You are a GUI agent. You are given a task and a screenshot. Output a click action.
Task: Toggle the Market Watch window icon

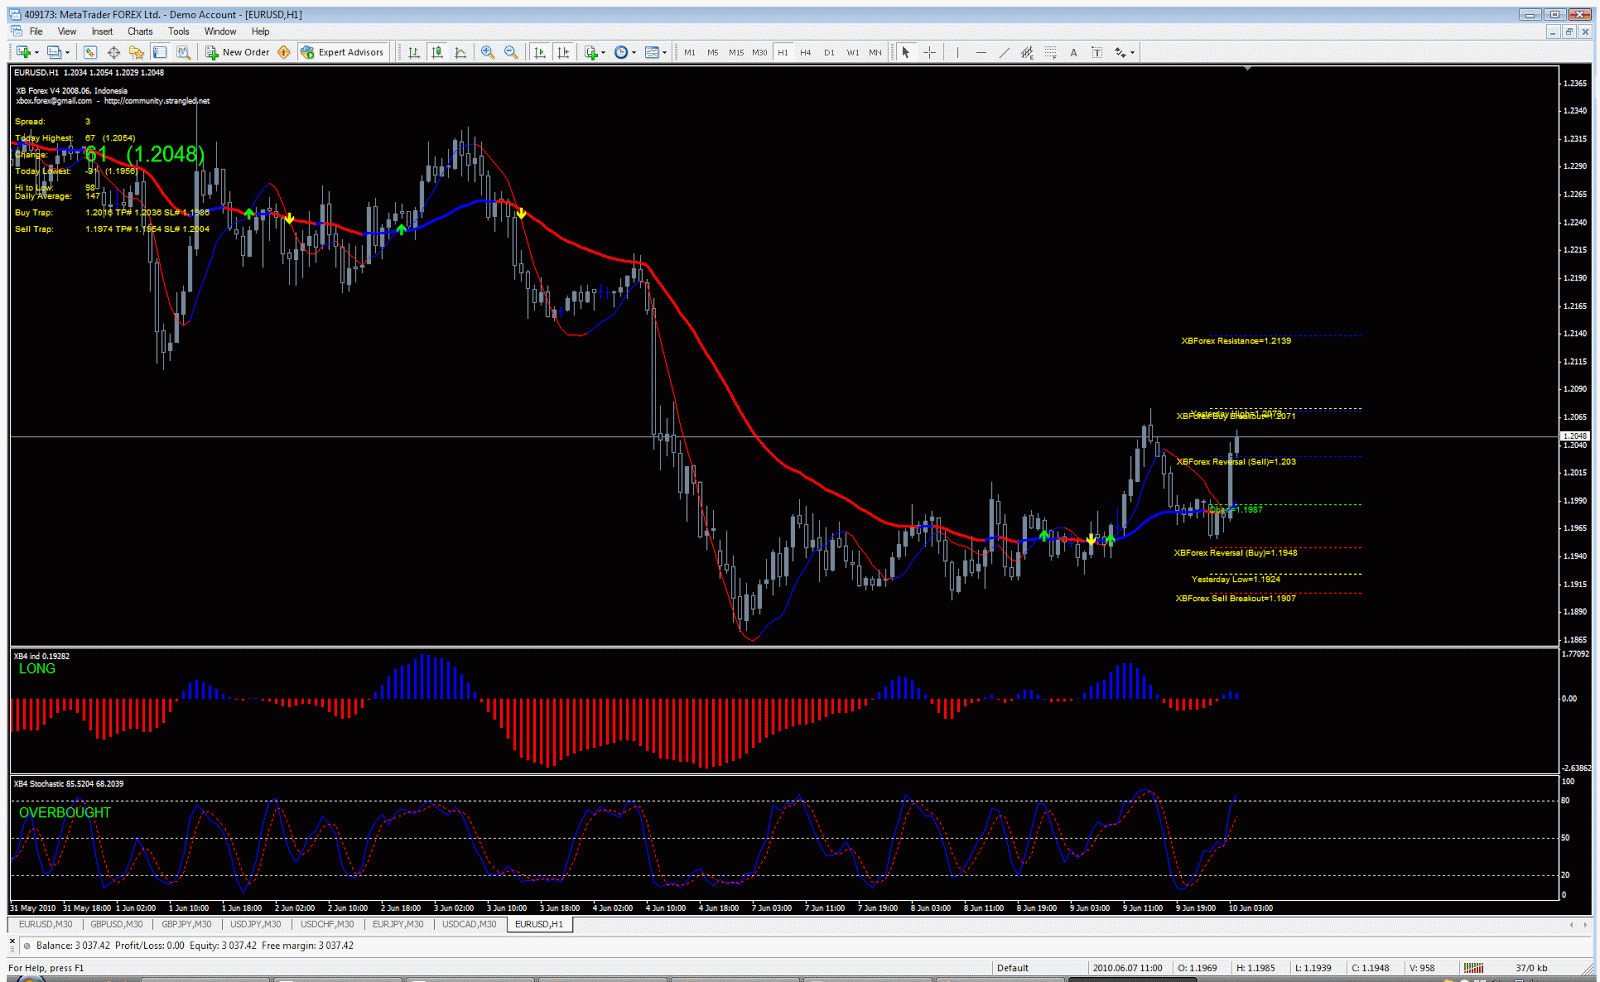coord(90,52)
